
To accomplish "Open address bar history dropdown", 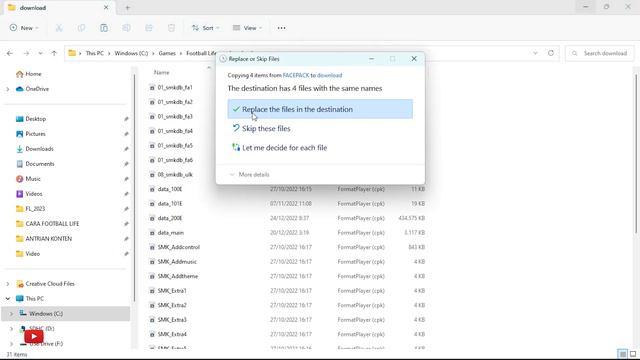I will point(535,53).
